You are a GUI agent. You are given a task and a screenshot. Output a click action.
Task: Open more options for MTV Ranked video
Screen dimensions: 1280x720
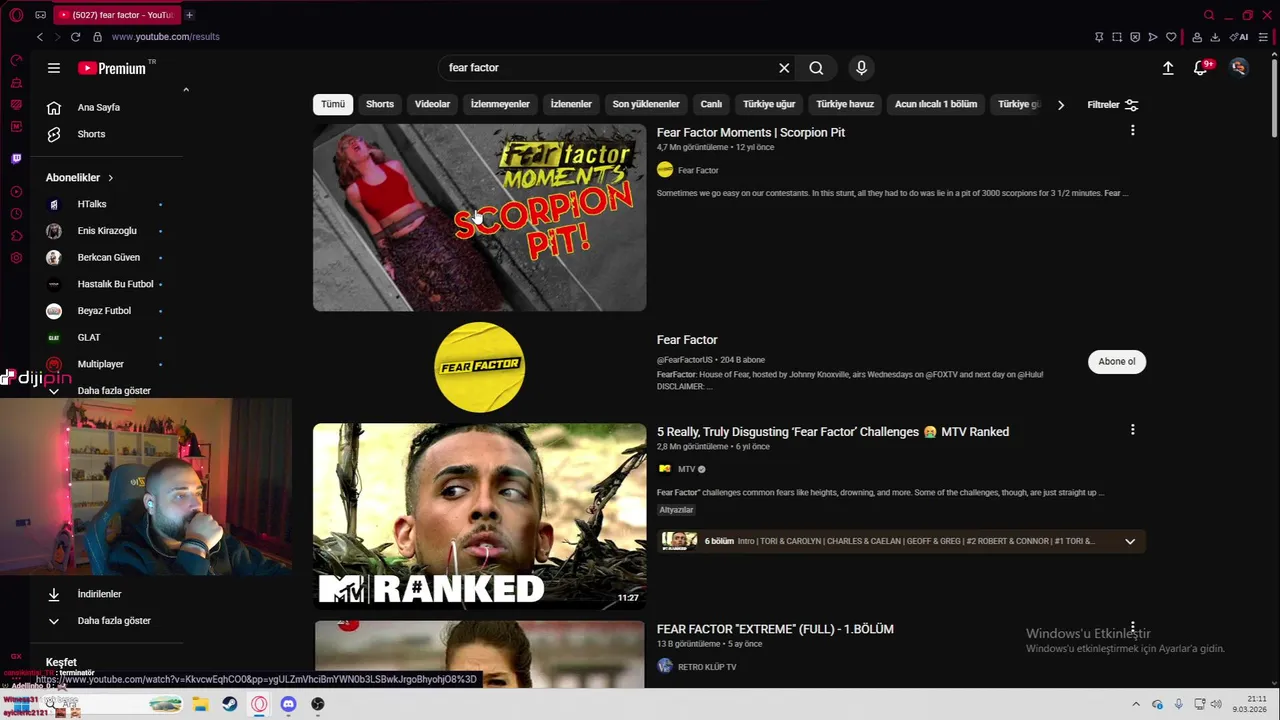(1132, 430)
